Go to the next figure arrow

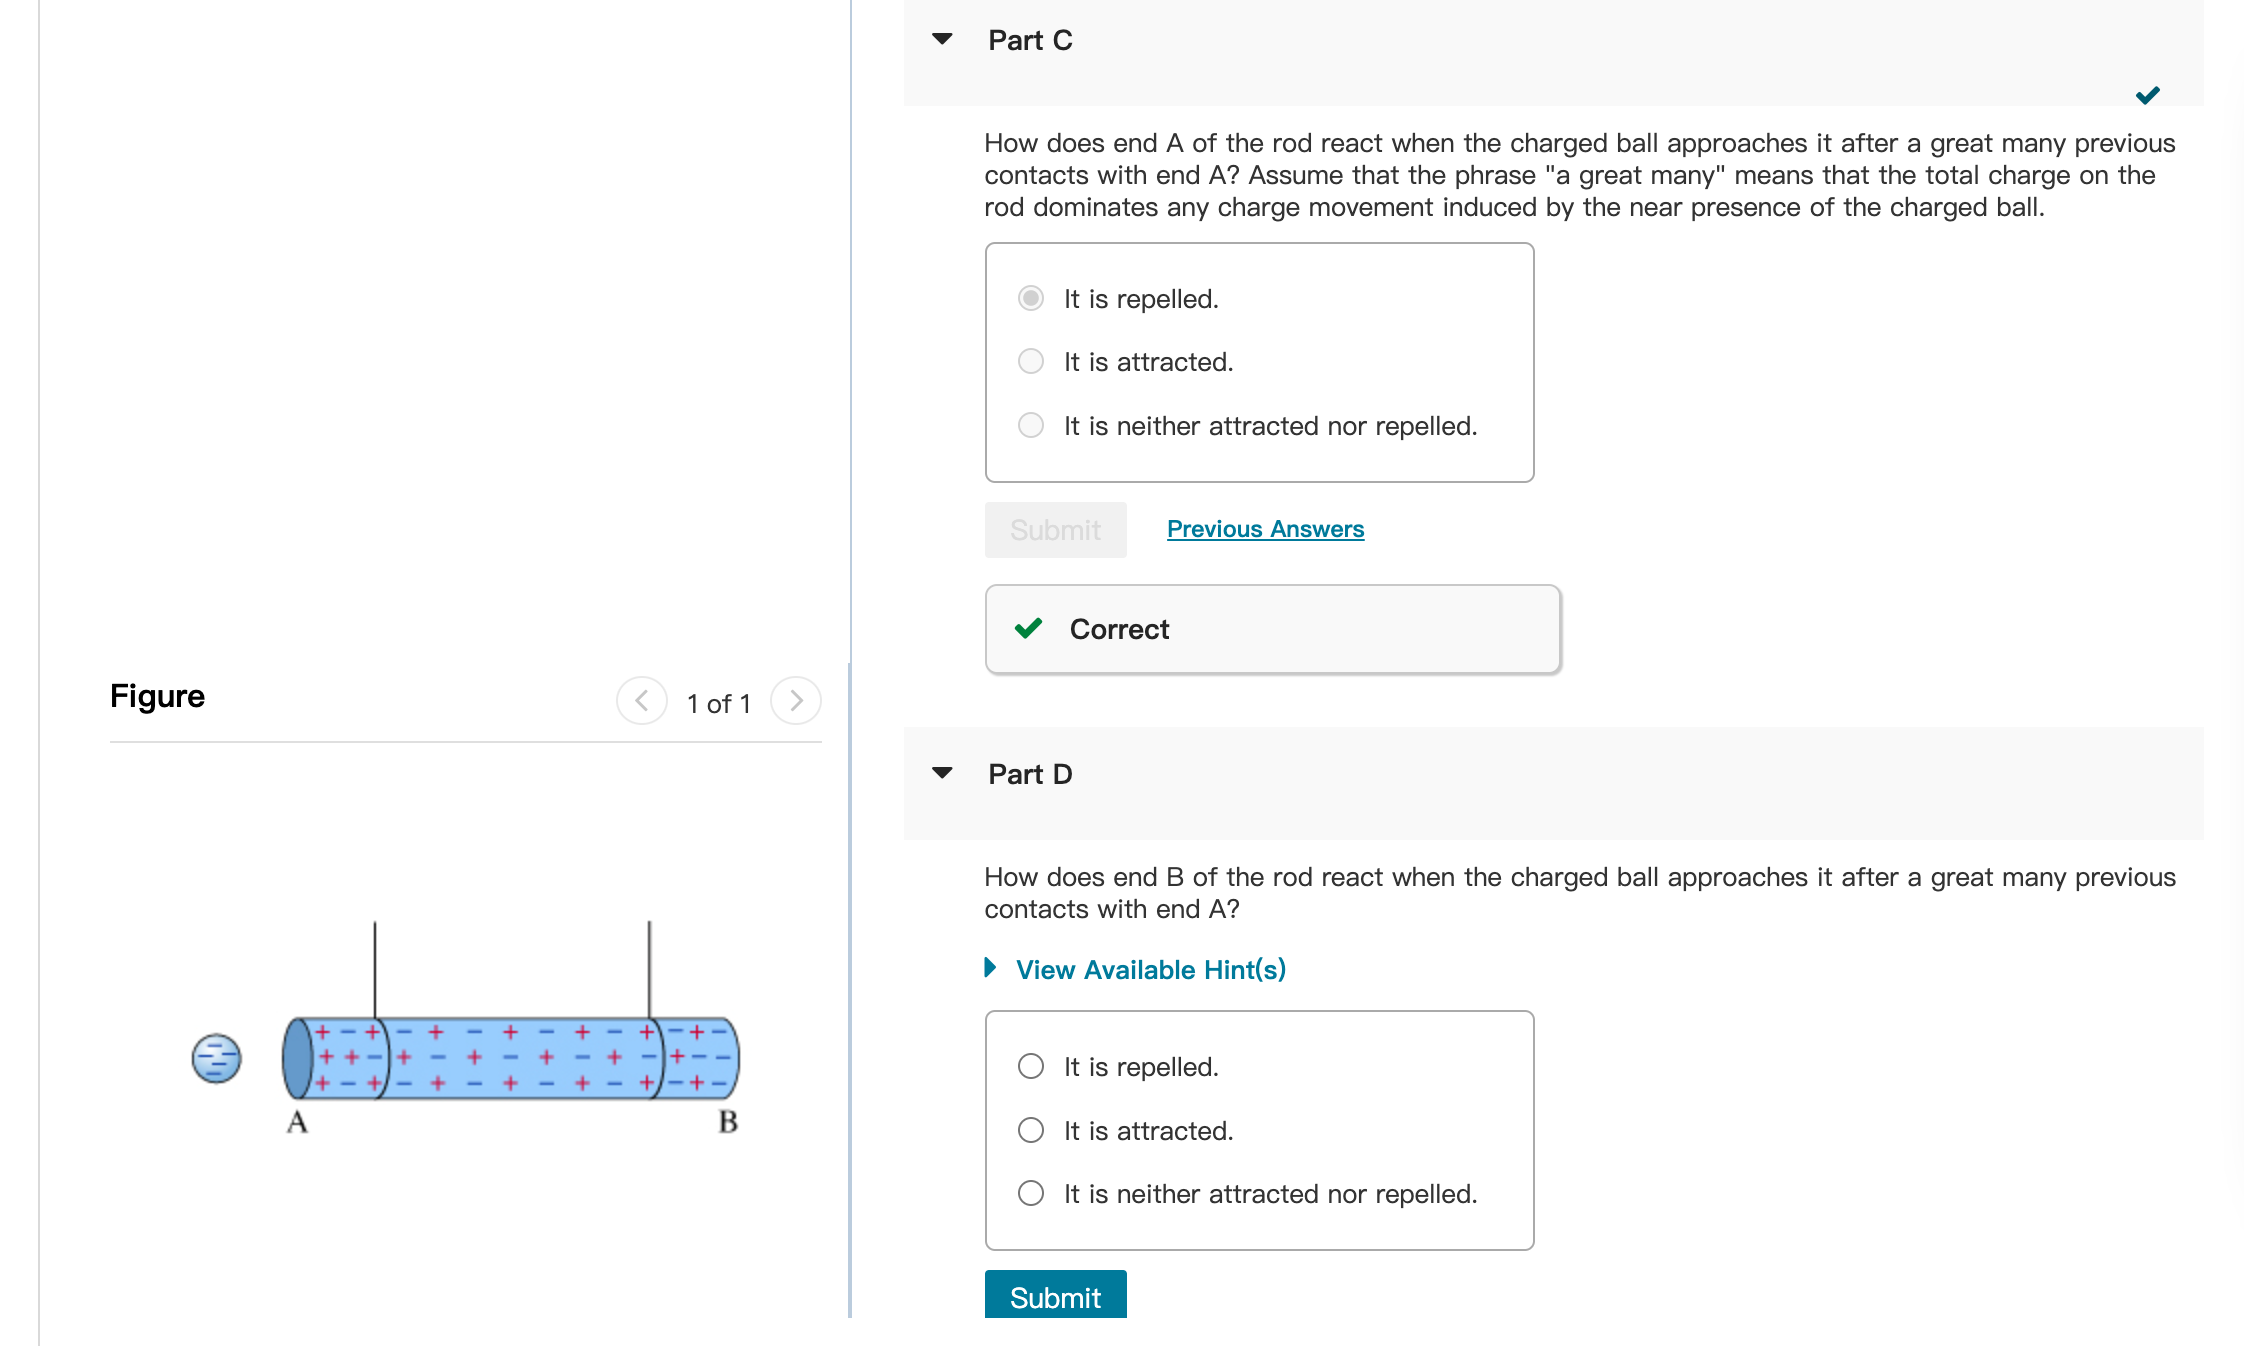[796, 701]
